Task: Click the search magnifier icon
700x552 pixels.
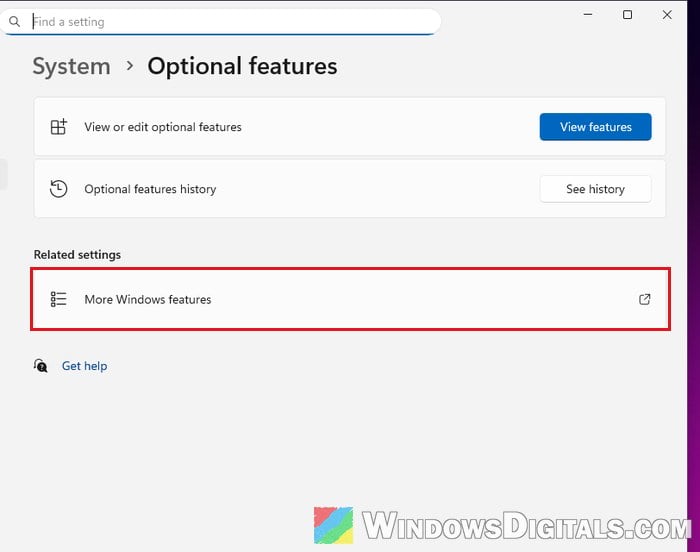Action: (x=14, y=21)
